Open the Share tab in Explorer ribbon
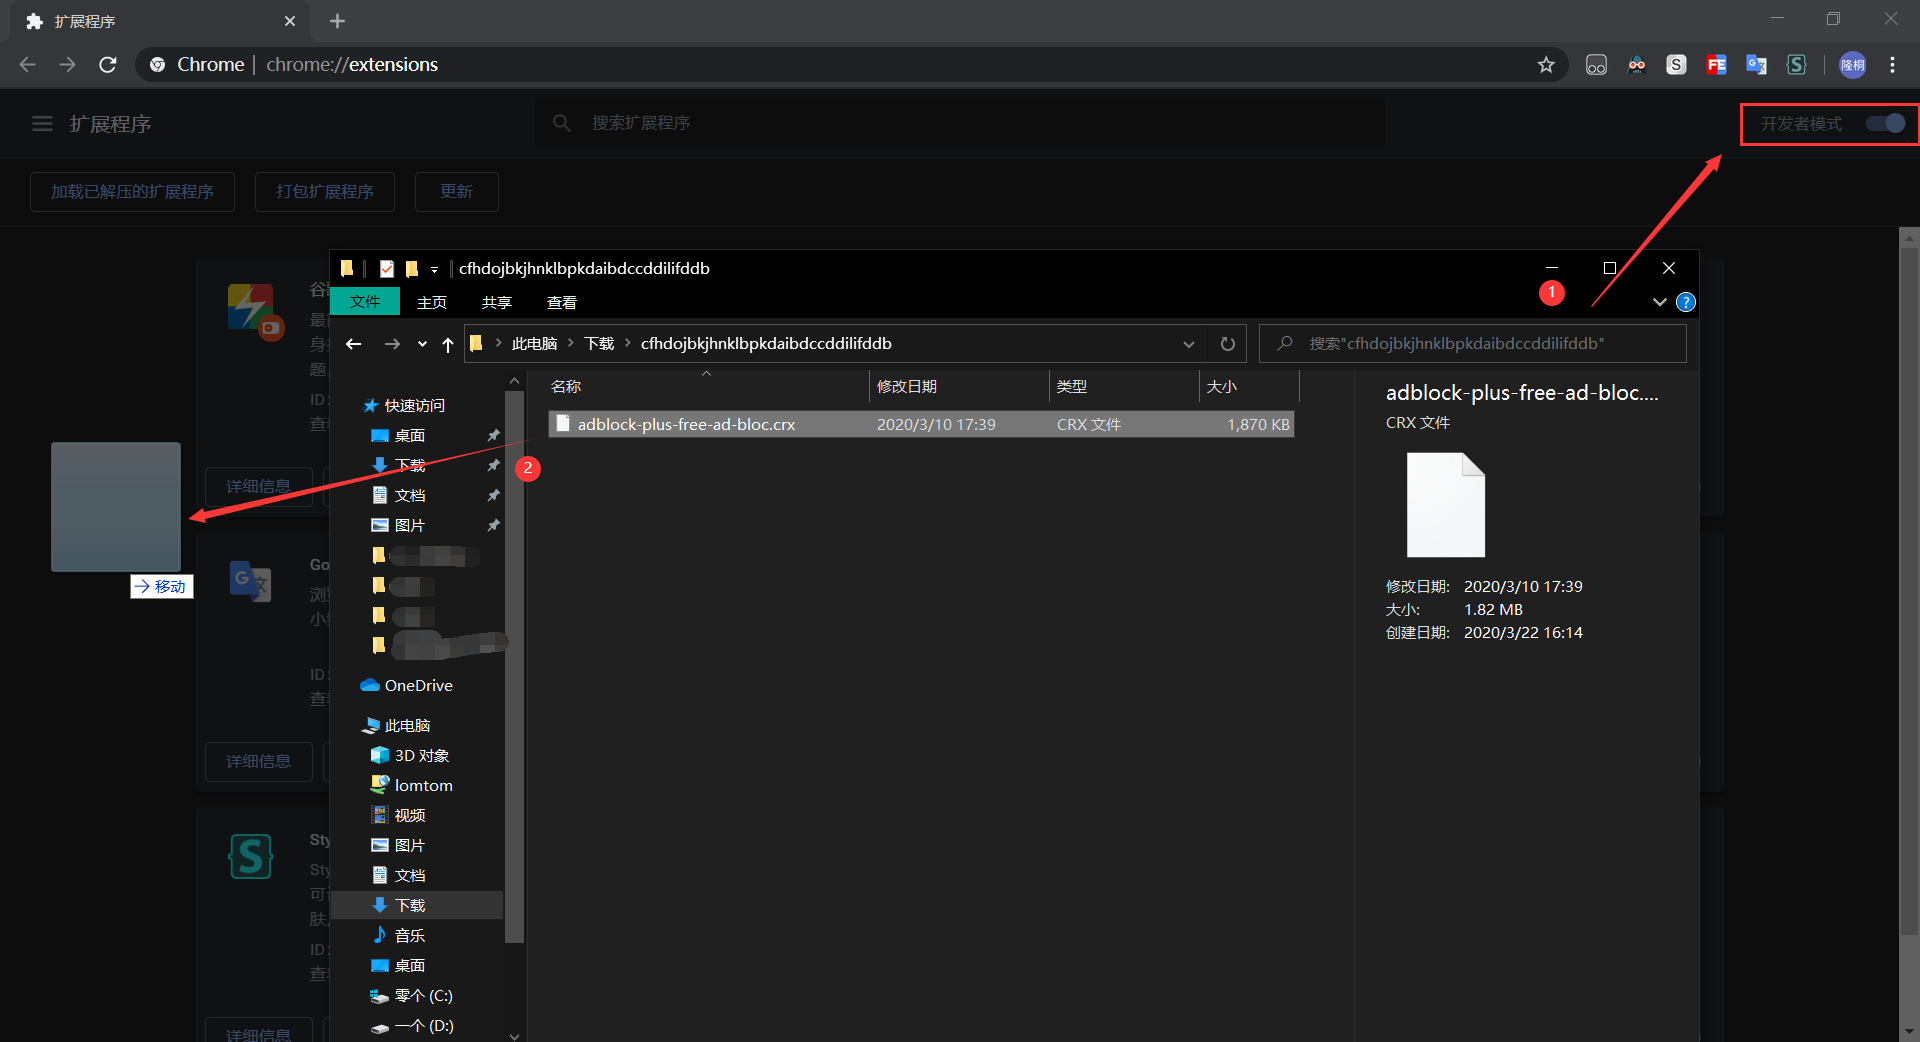1920x1042 pixels. [x=497, y=302]
